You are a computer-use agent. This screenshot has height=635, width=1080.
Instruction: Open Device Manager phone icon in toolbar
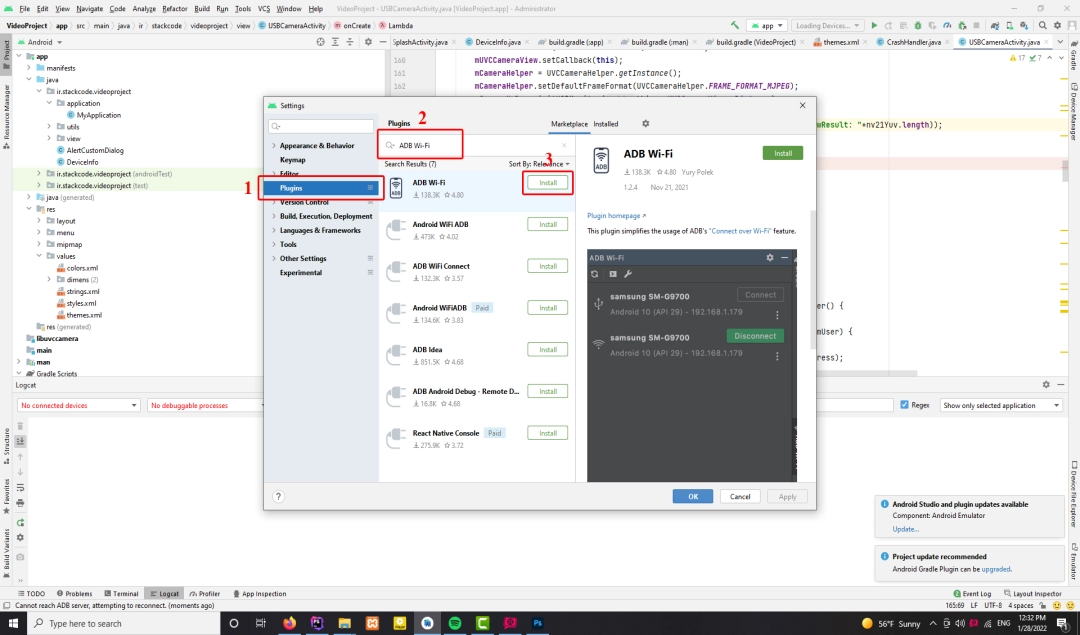tap(1009, 25)
